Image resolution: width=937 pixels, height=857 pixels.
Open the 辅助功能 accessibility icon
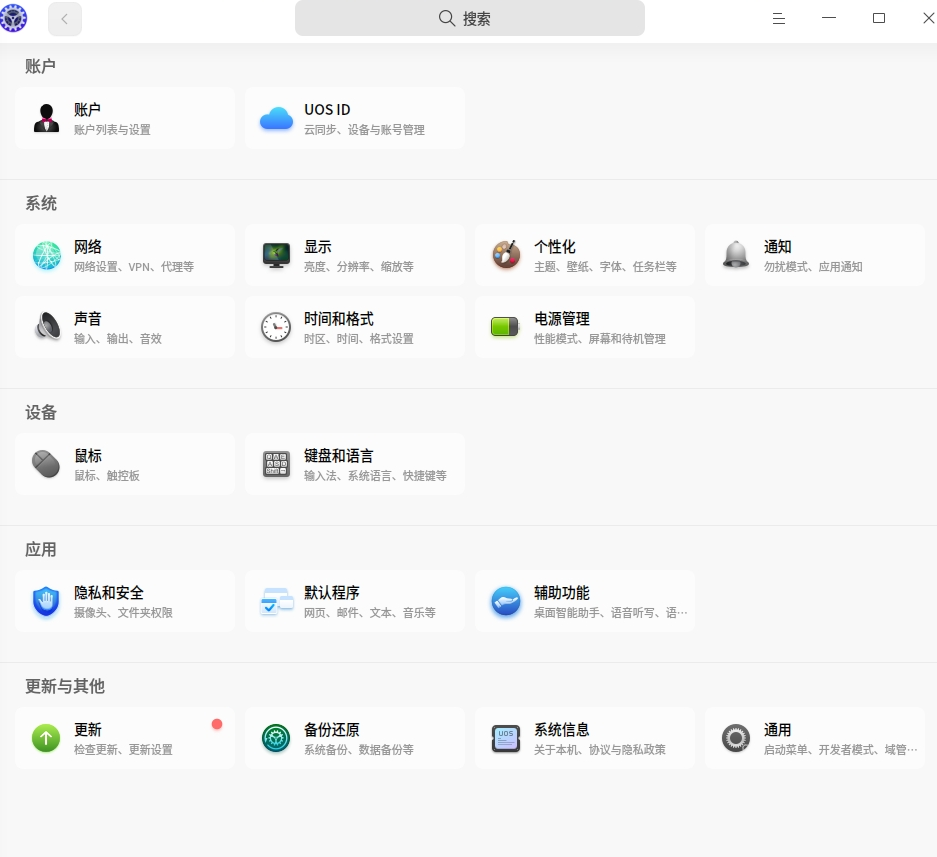[x=506, y=601]
